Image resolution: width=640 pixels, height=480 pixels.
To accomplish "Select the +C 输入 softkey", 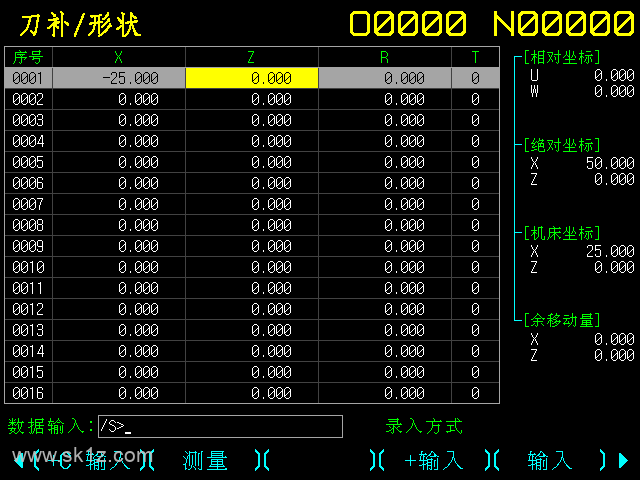I will [89, 461].
